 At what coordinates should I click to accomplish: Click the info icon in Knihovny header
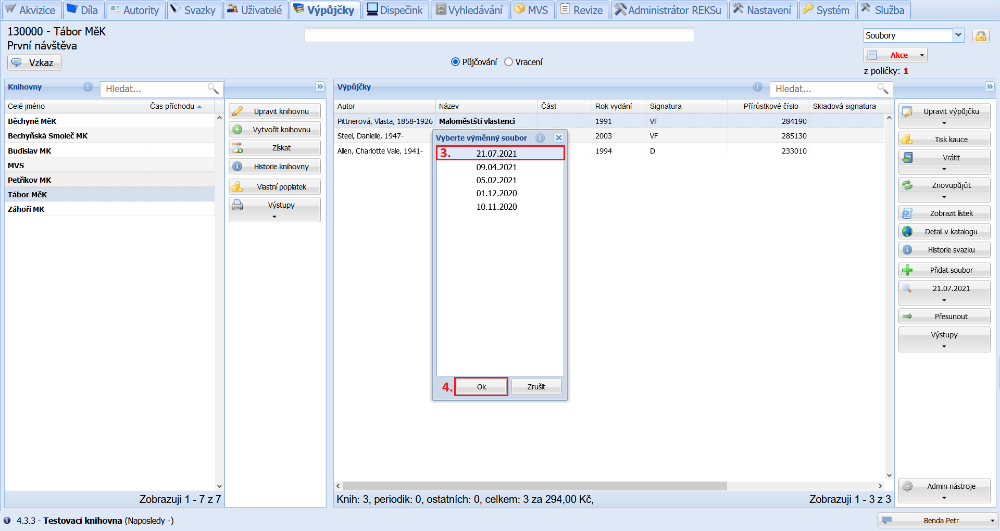click(88, 88)
